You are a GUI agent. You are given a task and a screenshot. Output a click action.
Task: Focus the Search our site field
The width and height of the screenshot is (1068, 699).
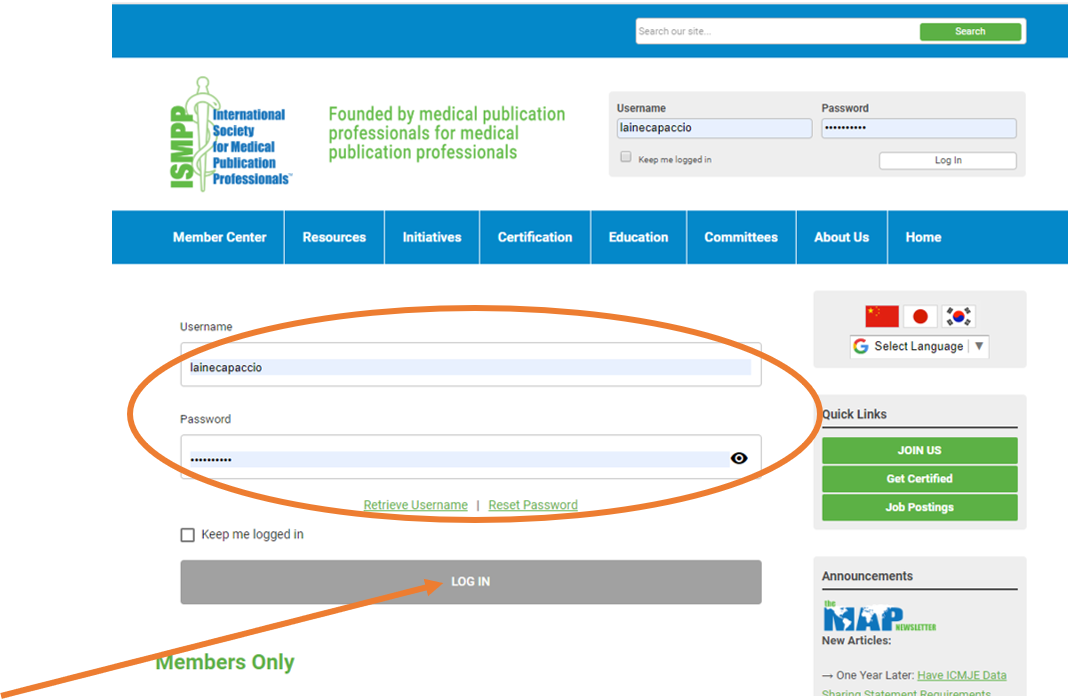point(777,31)
